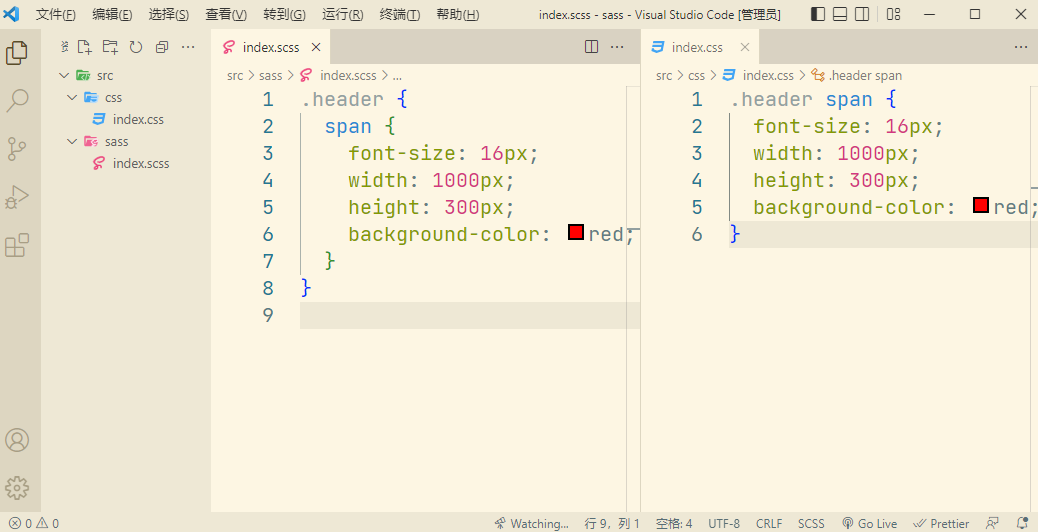Click the New Folder icon in explorer
The image size is (1038, 532).
(x=110, y=47)
